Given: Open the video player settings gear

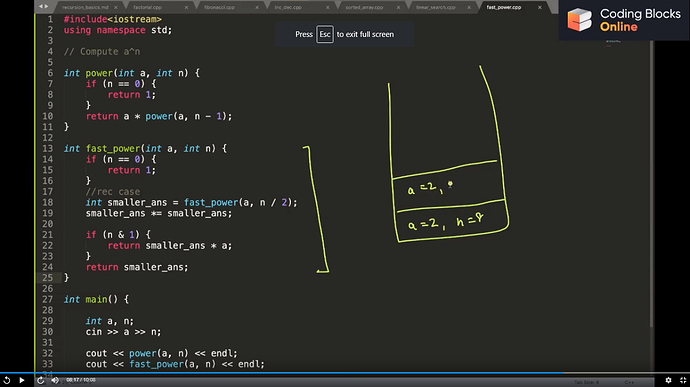Looking at the screenshot, I should 668,380.
